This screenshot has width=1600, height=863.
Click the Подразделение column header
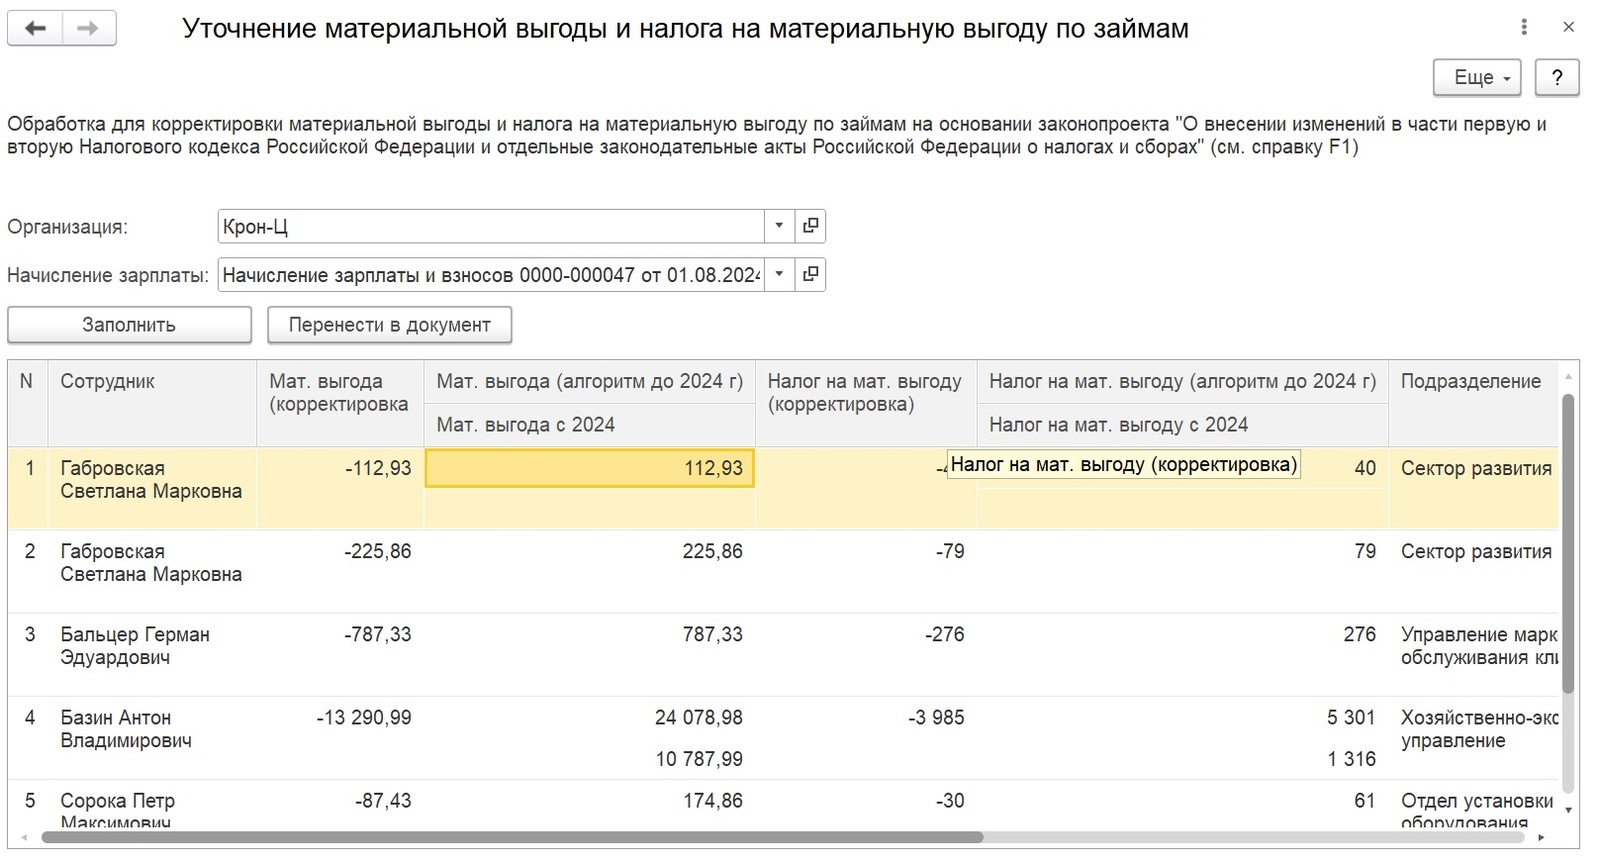[1470, 381]
